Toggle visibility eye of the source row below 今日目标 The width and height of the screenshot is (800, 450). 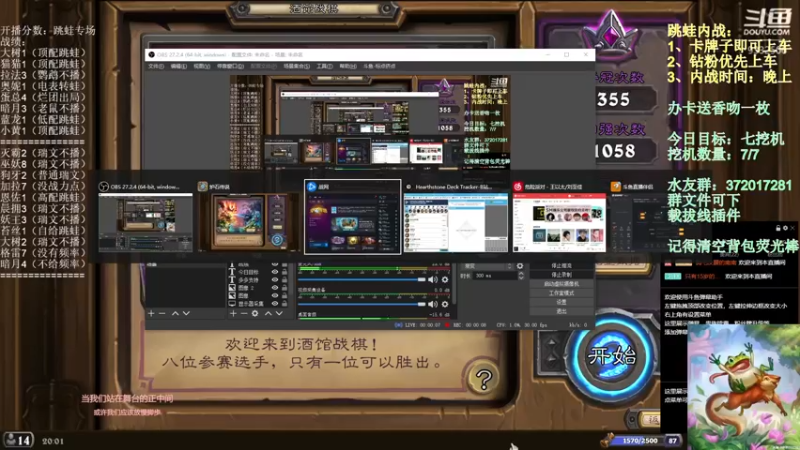tap(275, 280)
